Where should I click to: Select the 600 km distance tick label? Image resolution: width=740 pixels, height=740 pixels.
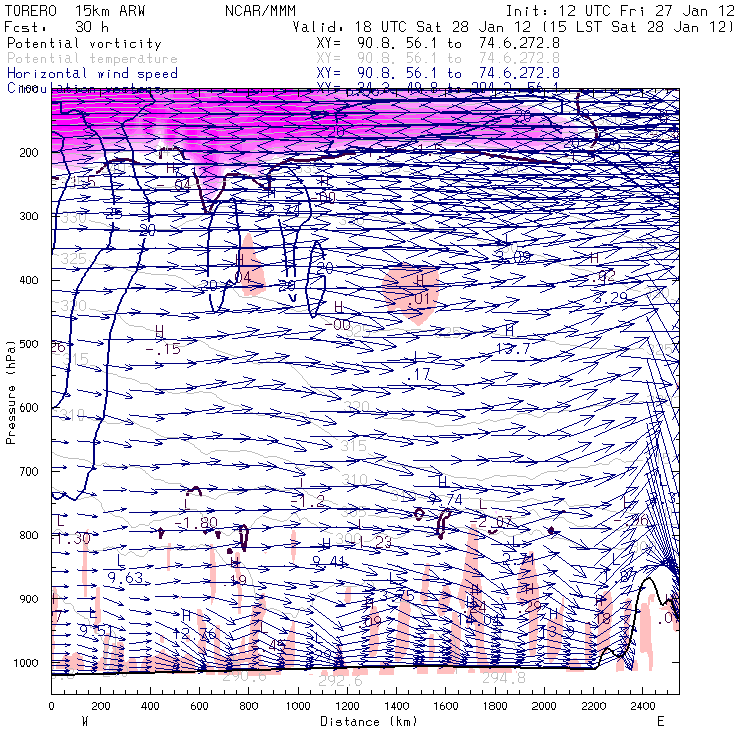coord(199,706)
